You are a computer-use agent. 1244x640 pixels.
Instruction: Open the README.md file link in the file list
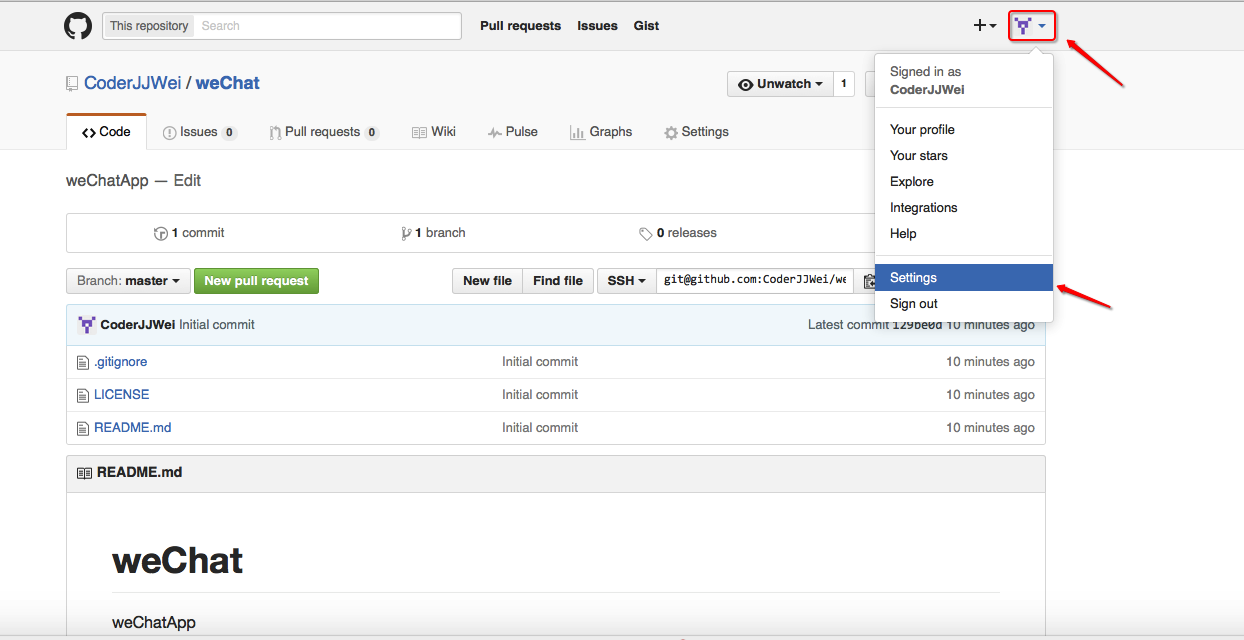click(x=133, y=428)
